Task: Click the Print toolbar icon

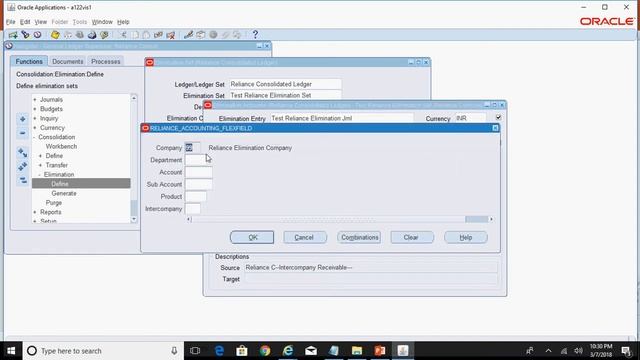Action: (92, 35)
